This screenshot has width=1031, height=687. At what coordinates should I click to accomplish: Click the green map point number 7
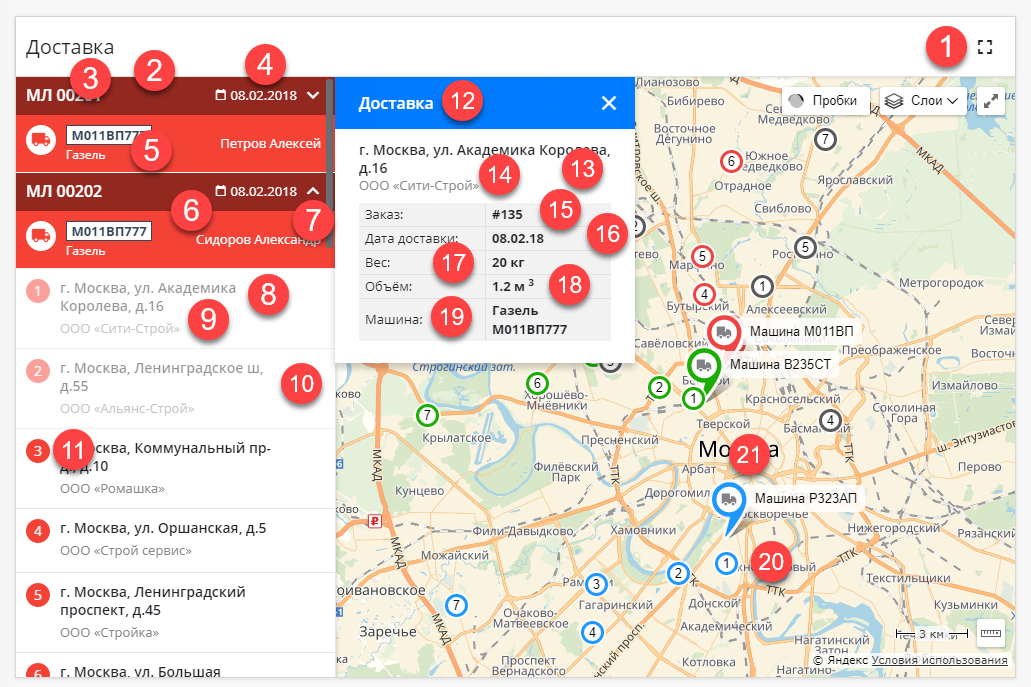(427, 414)
